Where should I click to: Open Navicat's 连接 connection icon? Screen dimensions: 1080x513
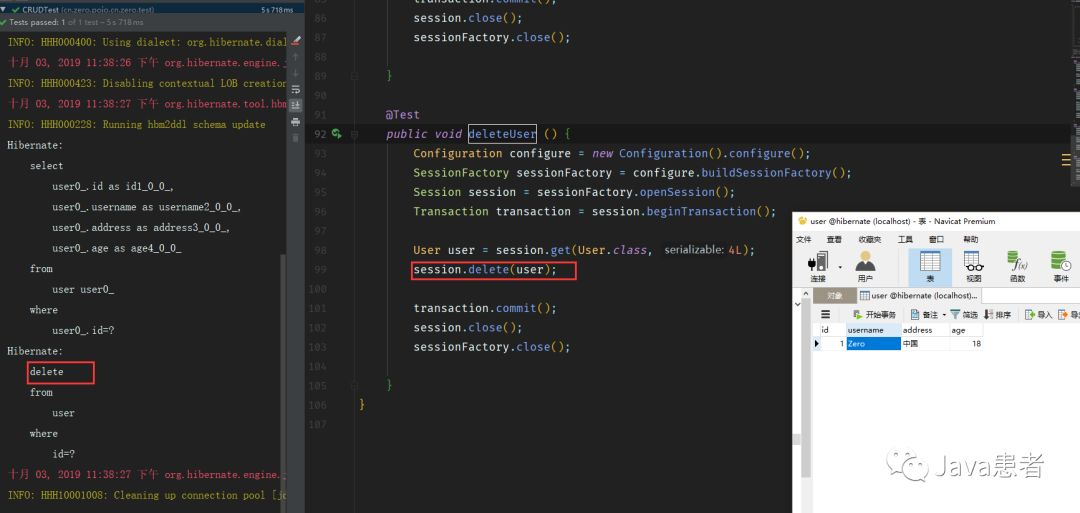click(818, 266)
